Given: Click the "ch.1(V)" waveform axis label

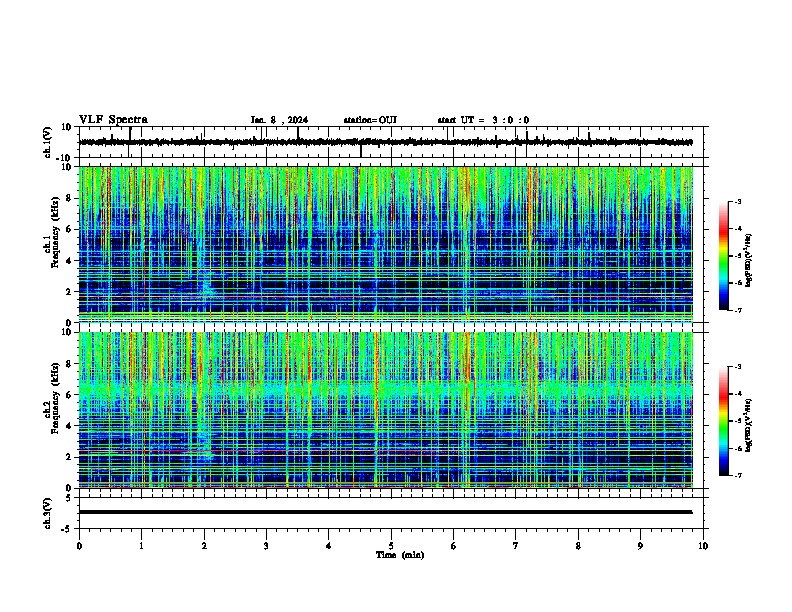Looking at the screenshot, I should coord(48,142).
